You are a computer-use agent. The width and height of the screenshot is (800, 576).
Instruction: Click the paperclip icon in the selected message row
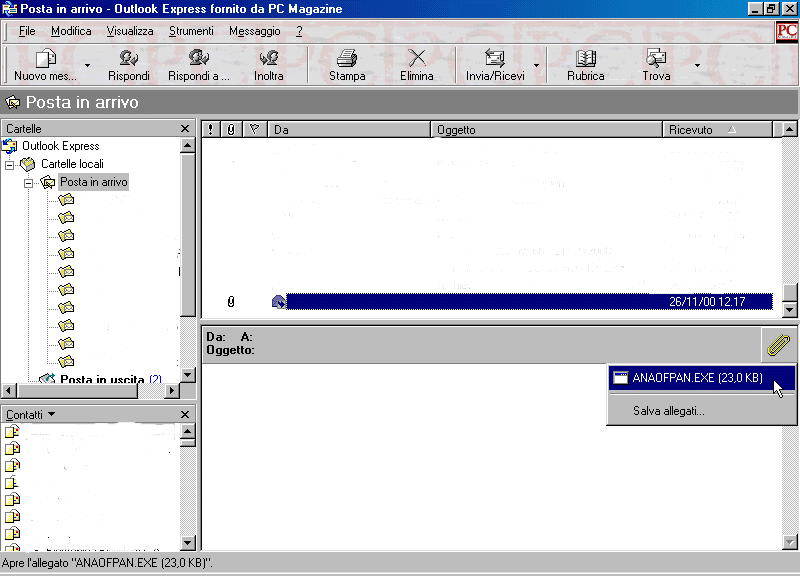231,302
